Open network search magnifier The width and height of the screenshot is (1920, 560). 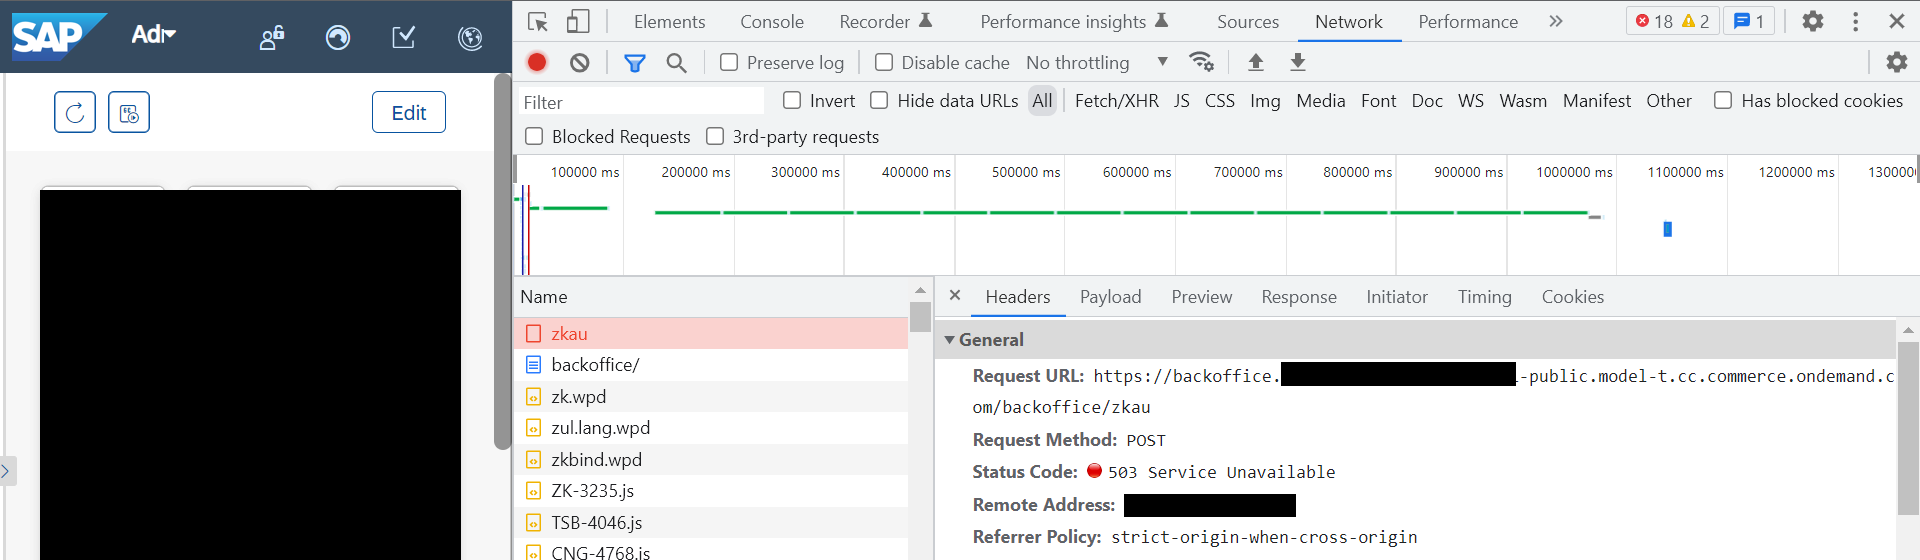(677, 62)
